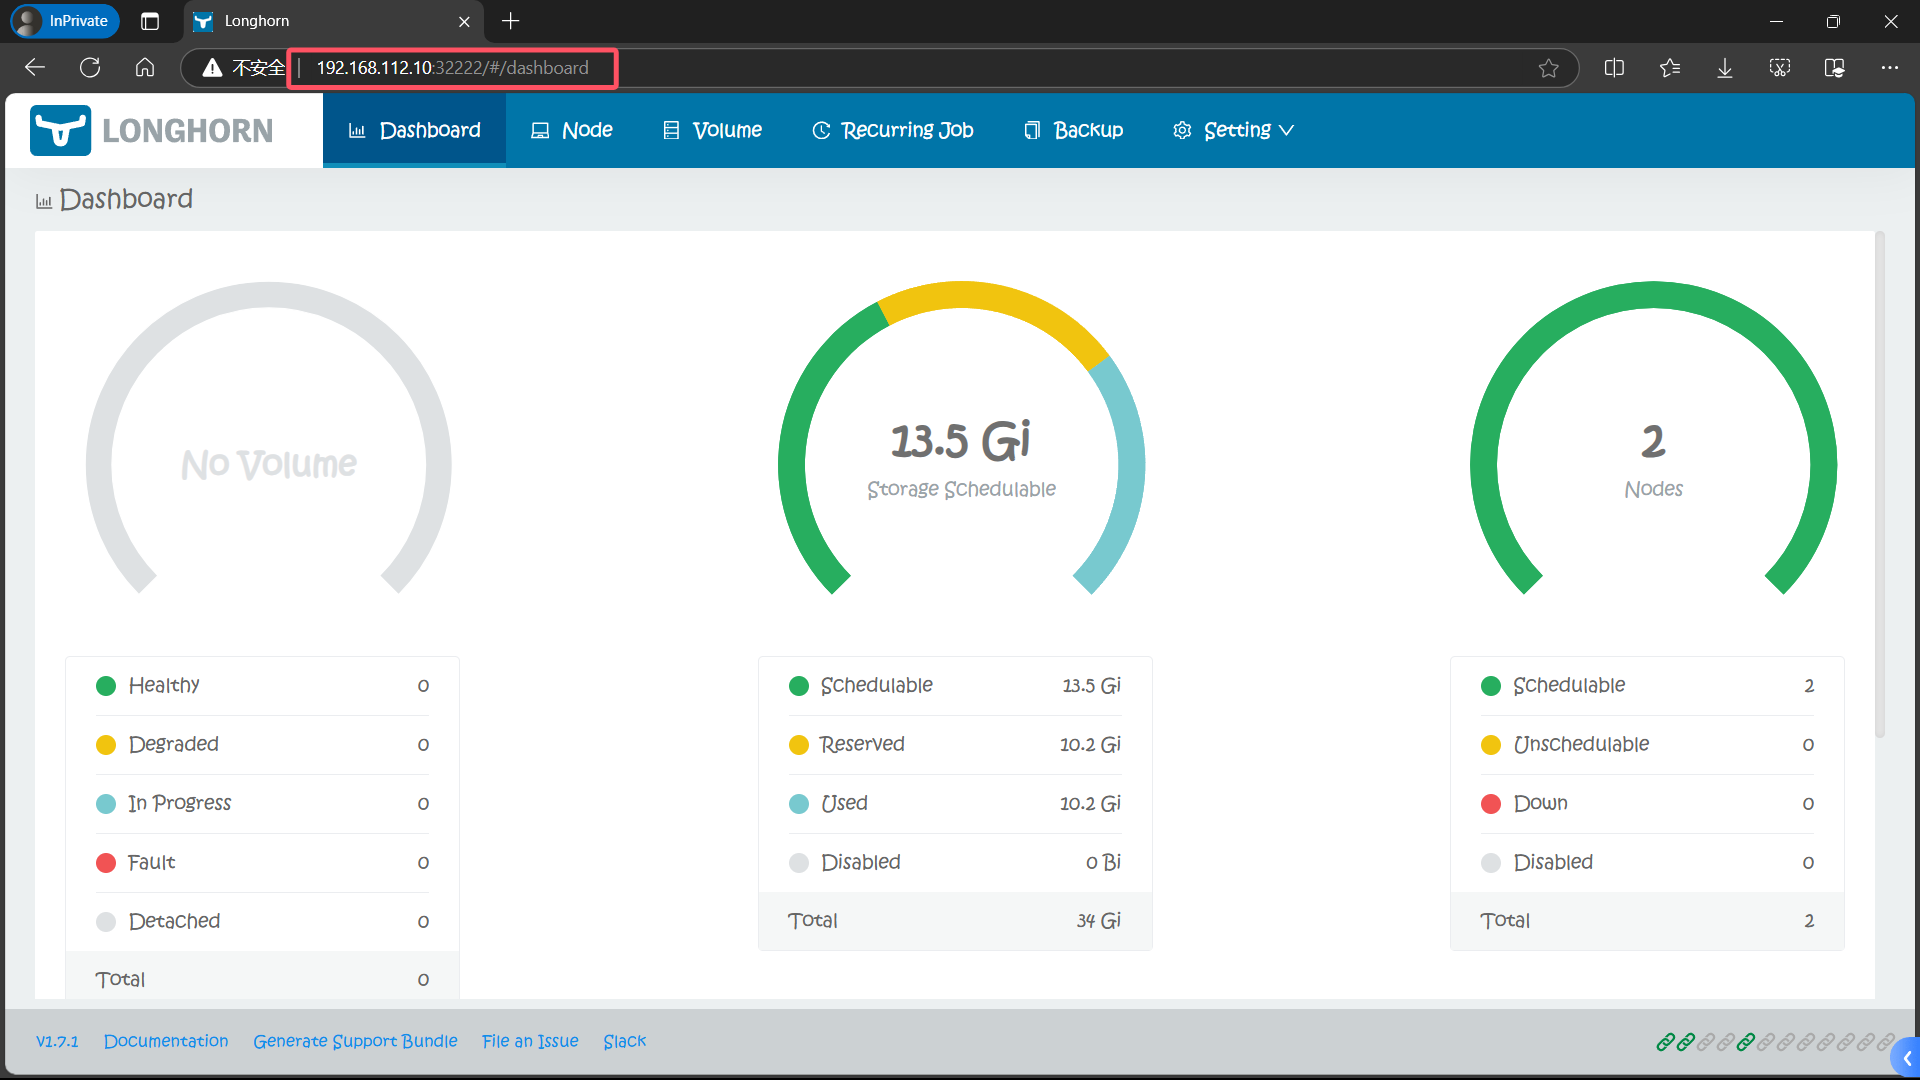This screenshot has width=1920, height=1080.
Task: Expand the Setting dropdown menu
Action: 1233,130
